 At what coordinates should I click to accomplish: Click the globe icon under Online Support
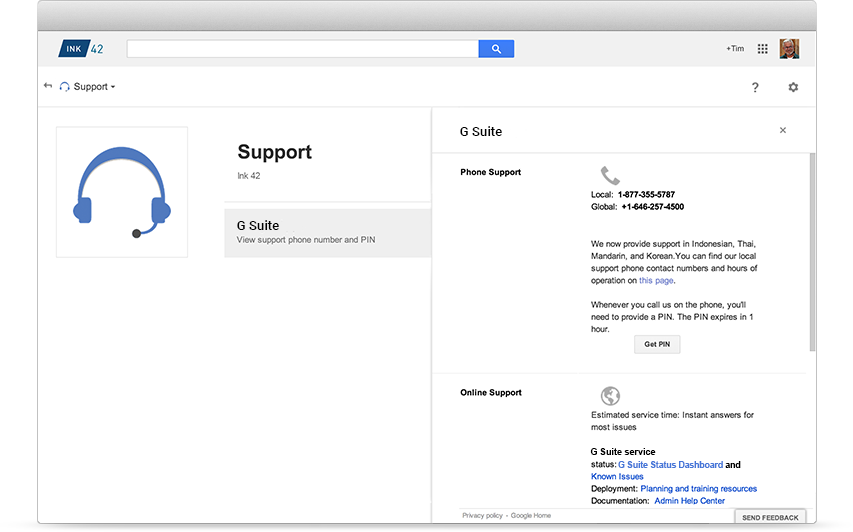[x=610, y=395]
